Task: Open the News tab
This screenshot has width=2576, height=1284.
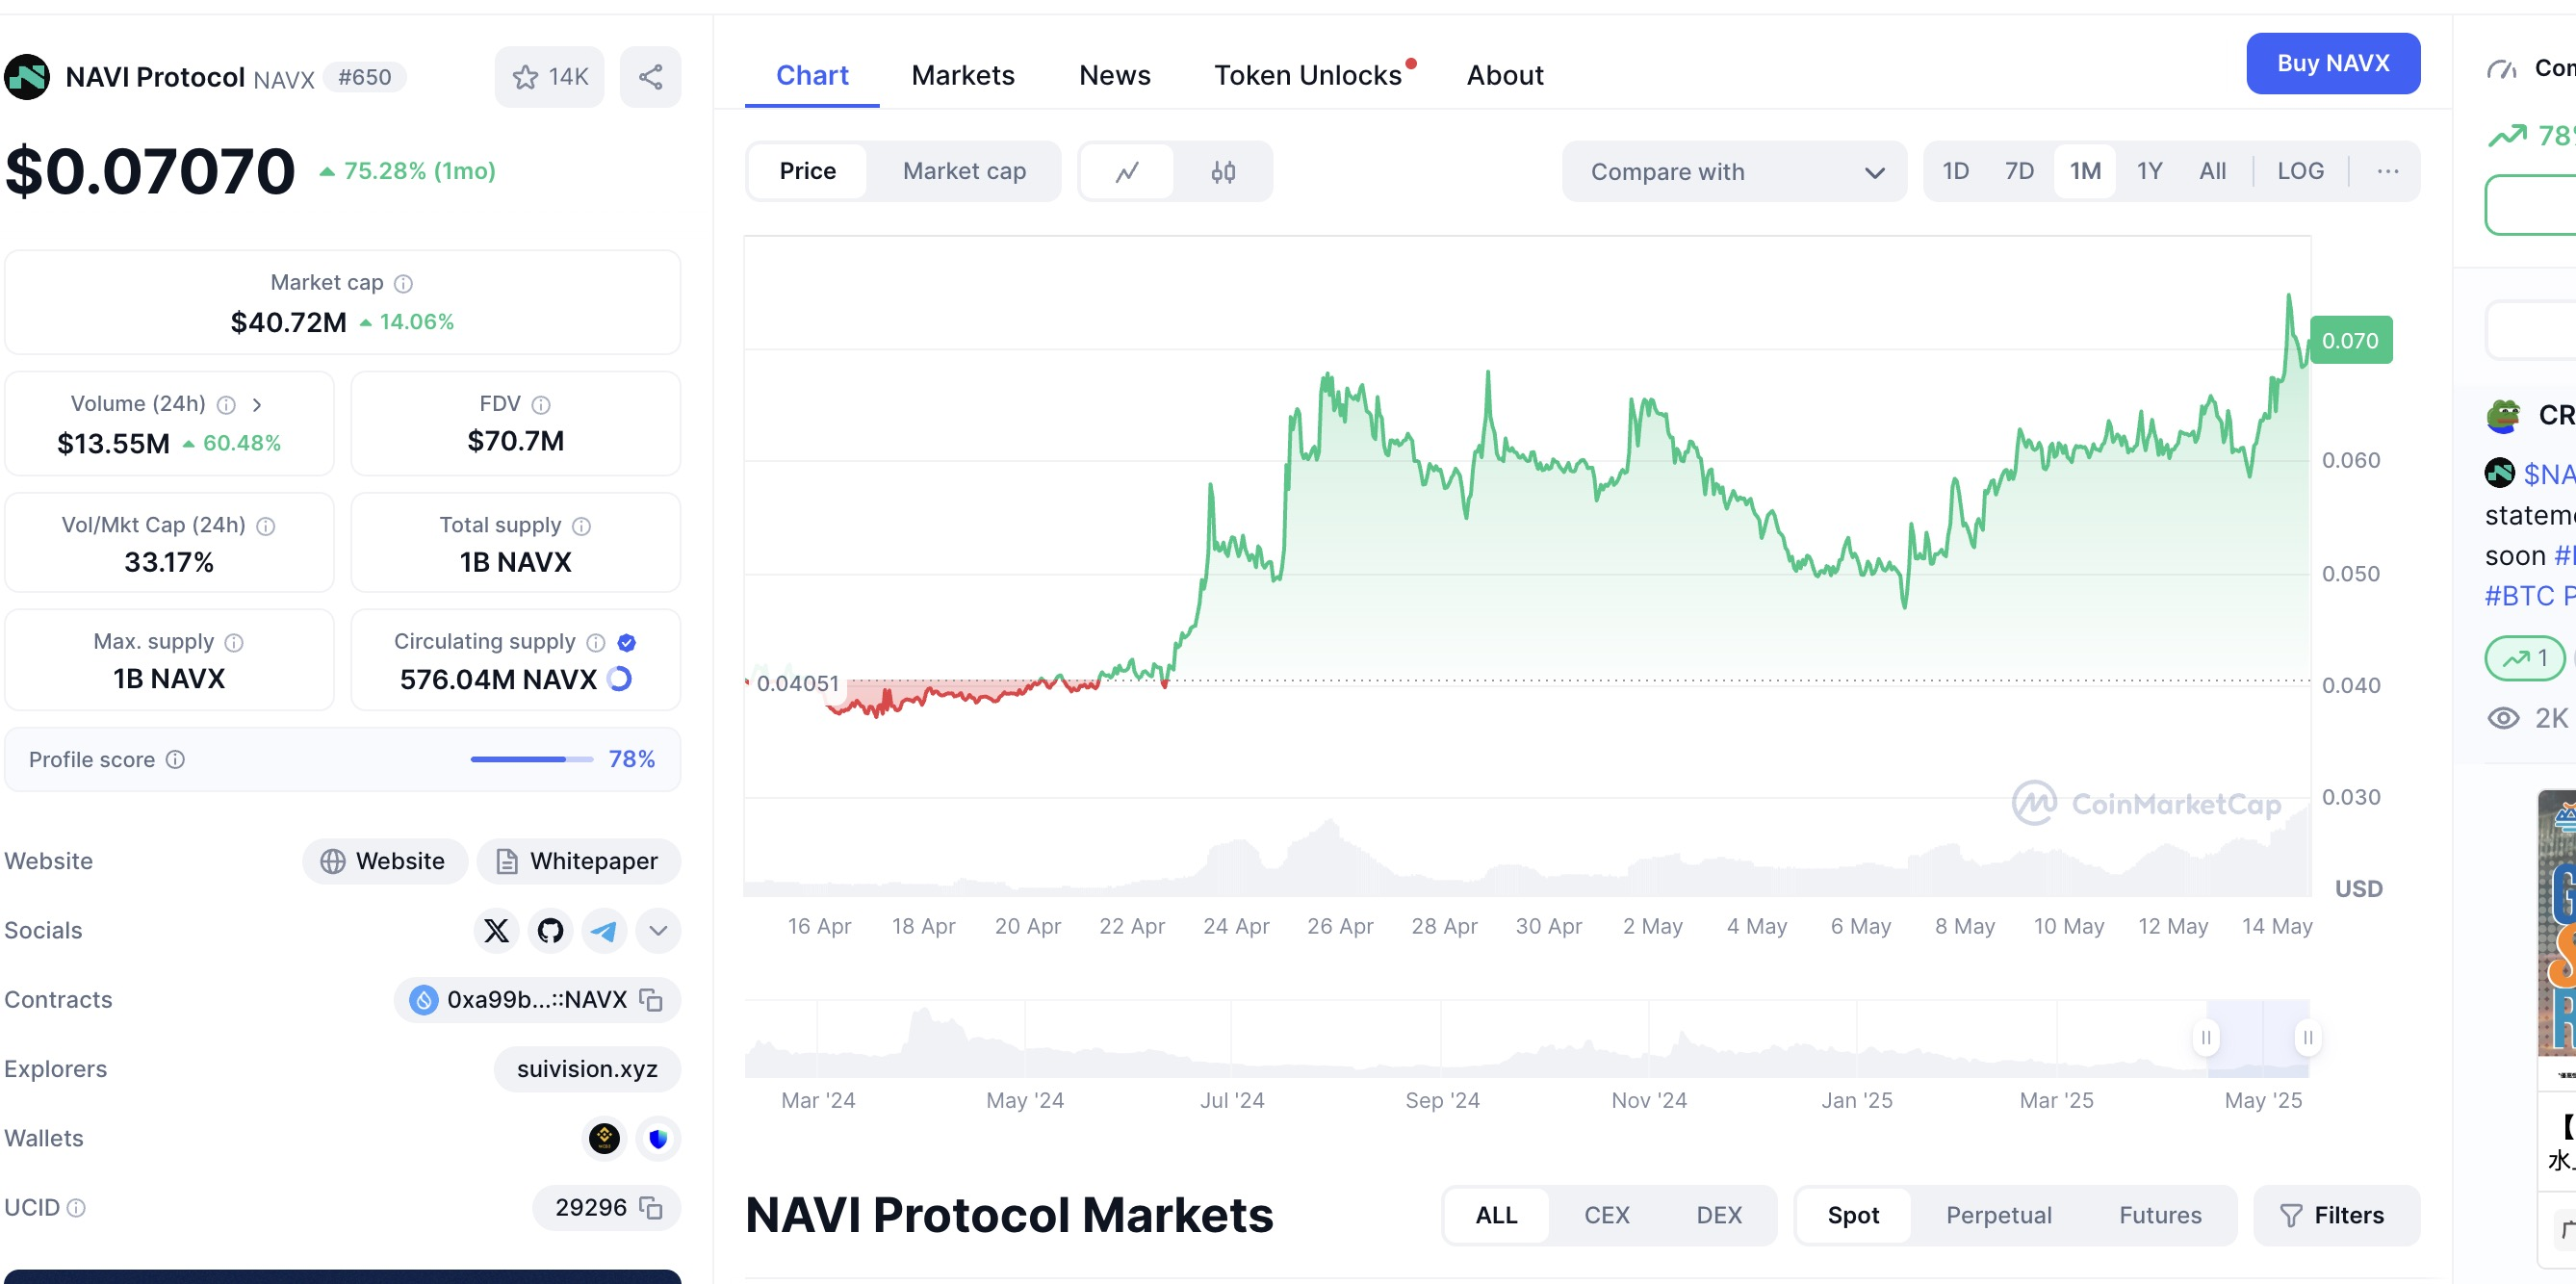Action: point(1115,75)
